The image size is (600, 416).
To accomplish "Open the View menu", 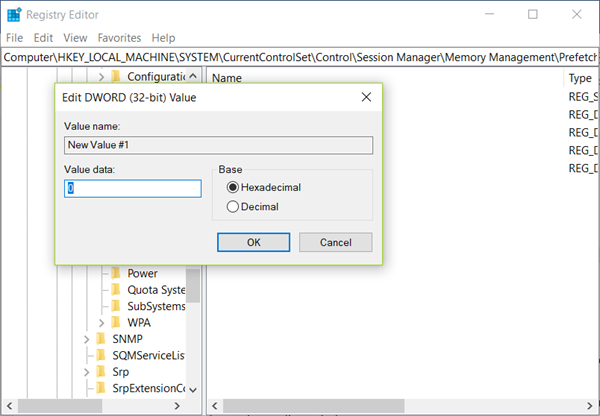I will [x=75, y=38].
